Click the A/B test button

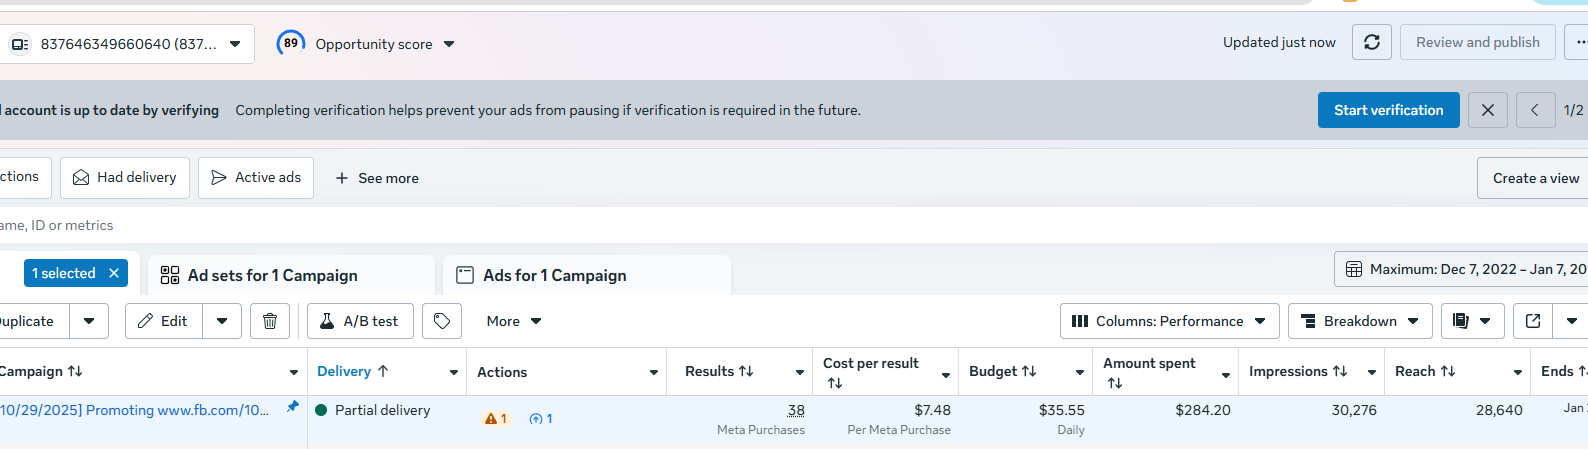358,321
